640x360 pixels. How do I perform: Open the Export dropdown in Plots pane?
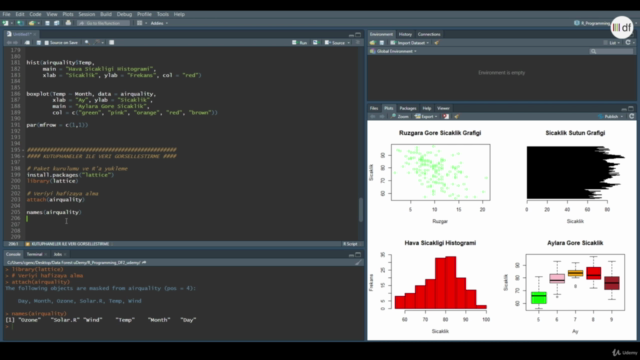[426, 117]
